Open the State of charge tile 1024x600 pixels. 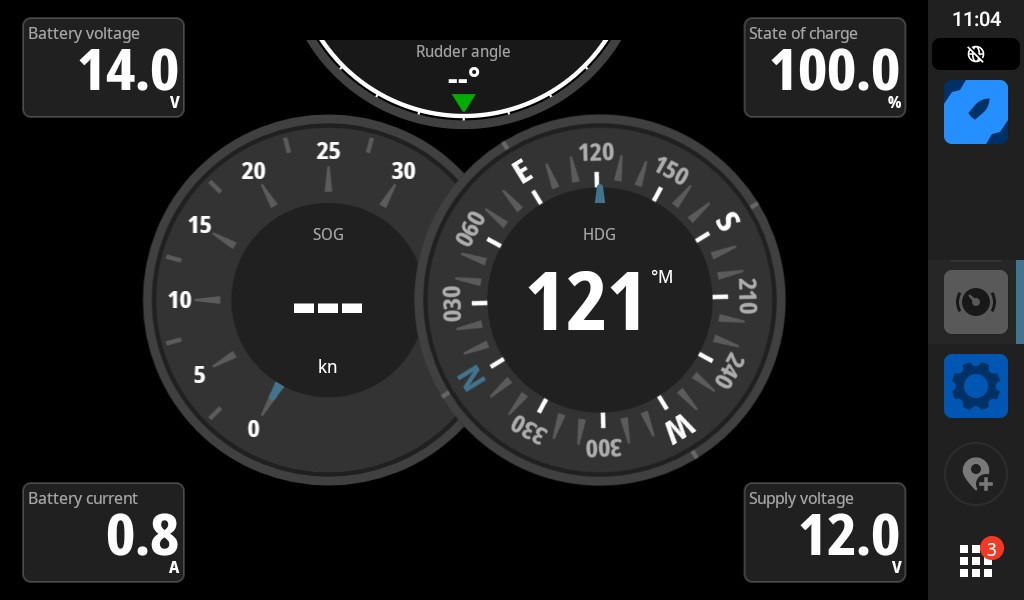click(824, 67)
